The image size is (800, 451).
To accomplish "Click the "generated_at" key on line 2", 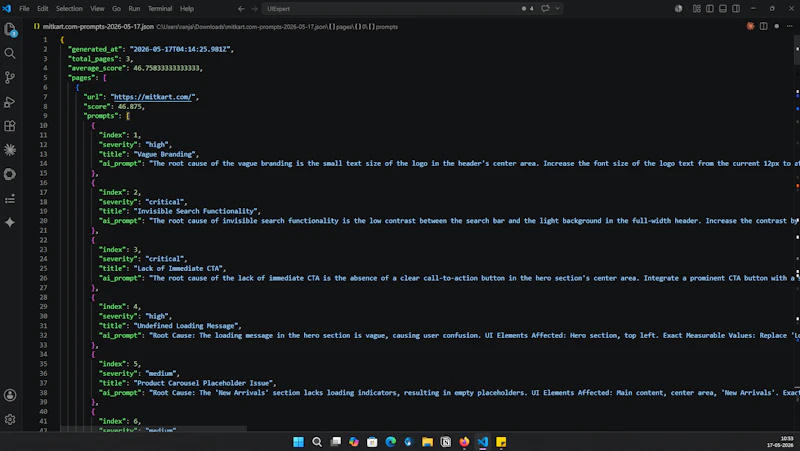I will (95, 49).
